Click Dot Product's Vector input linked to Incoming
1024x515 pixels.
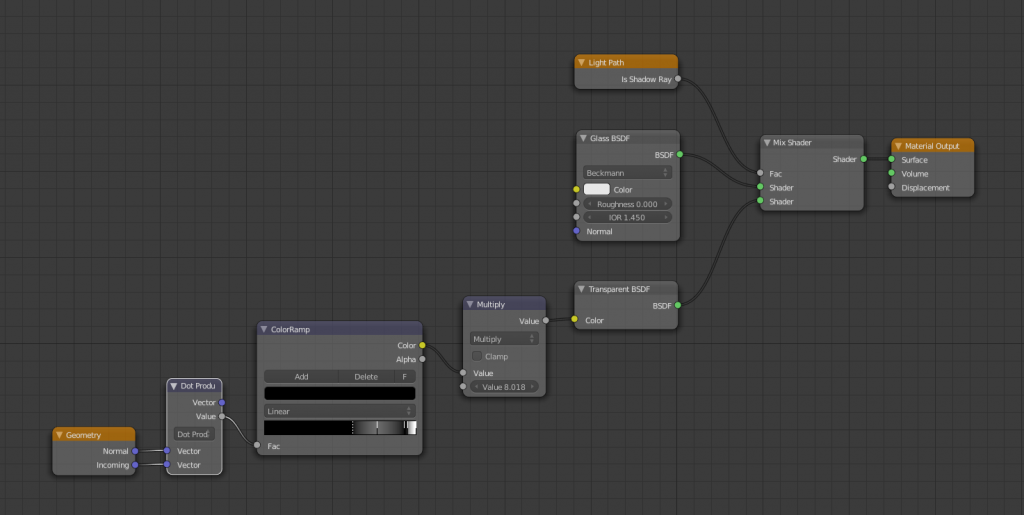(167, 465)
